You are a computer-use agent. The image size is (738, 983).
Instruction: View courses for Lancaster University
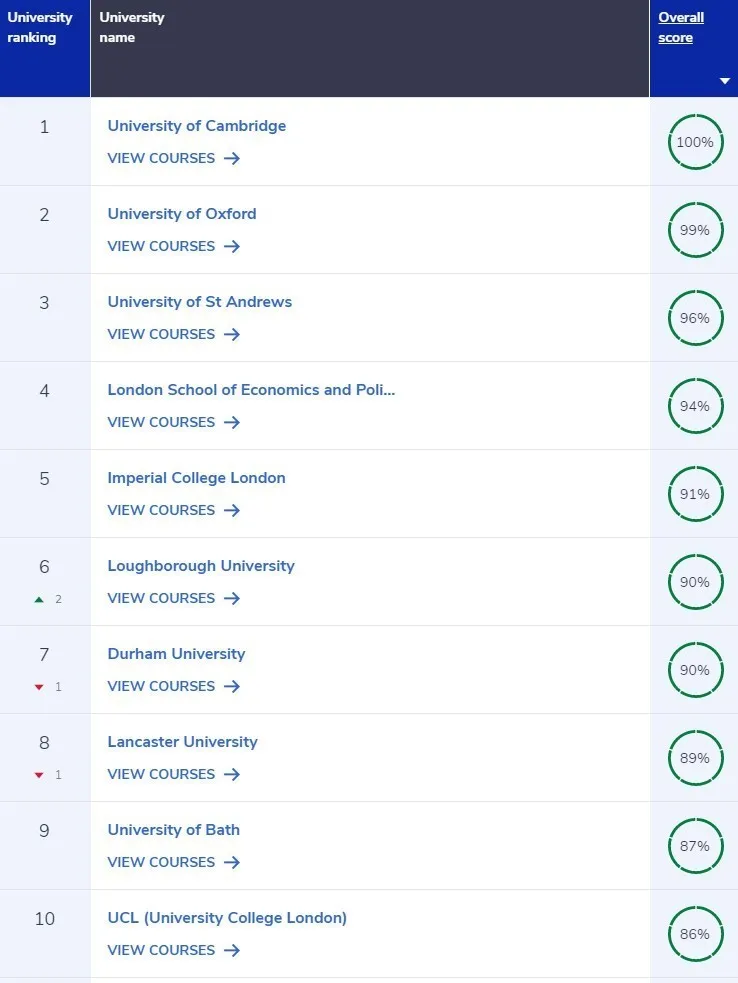173,774
